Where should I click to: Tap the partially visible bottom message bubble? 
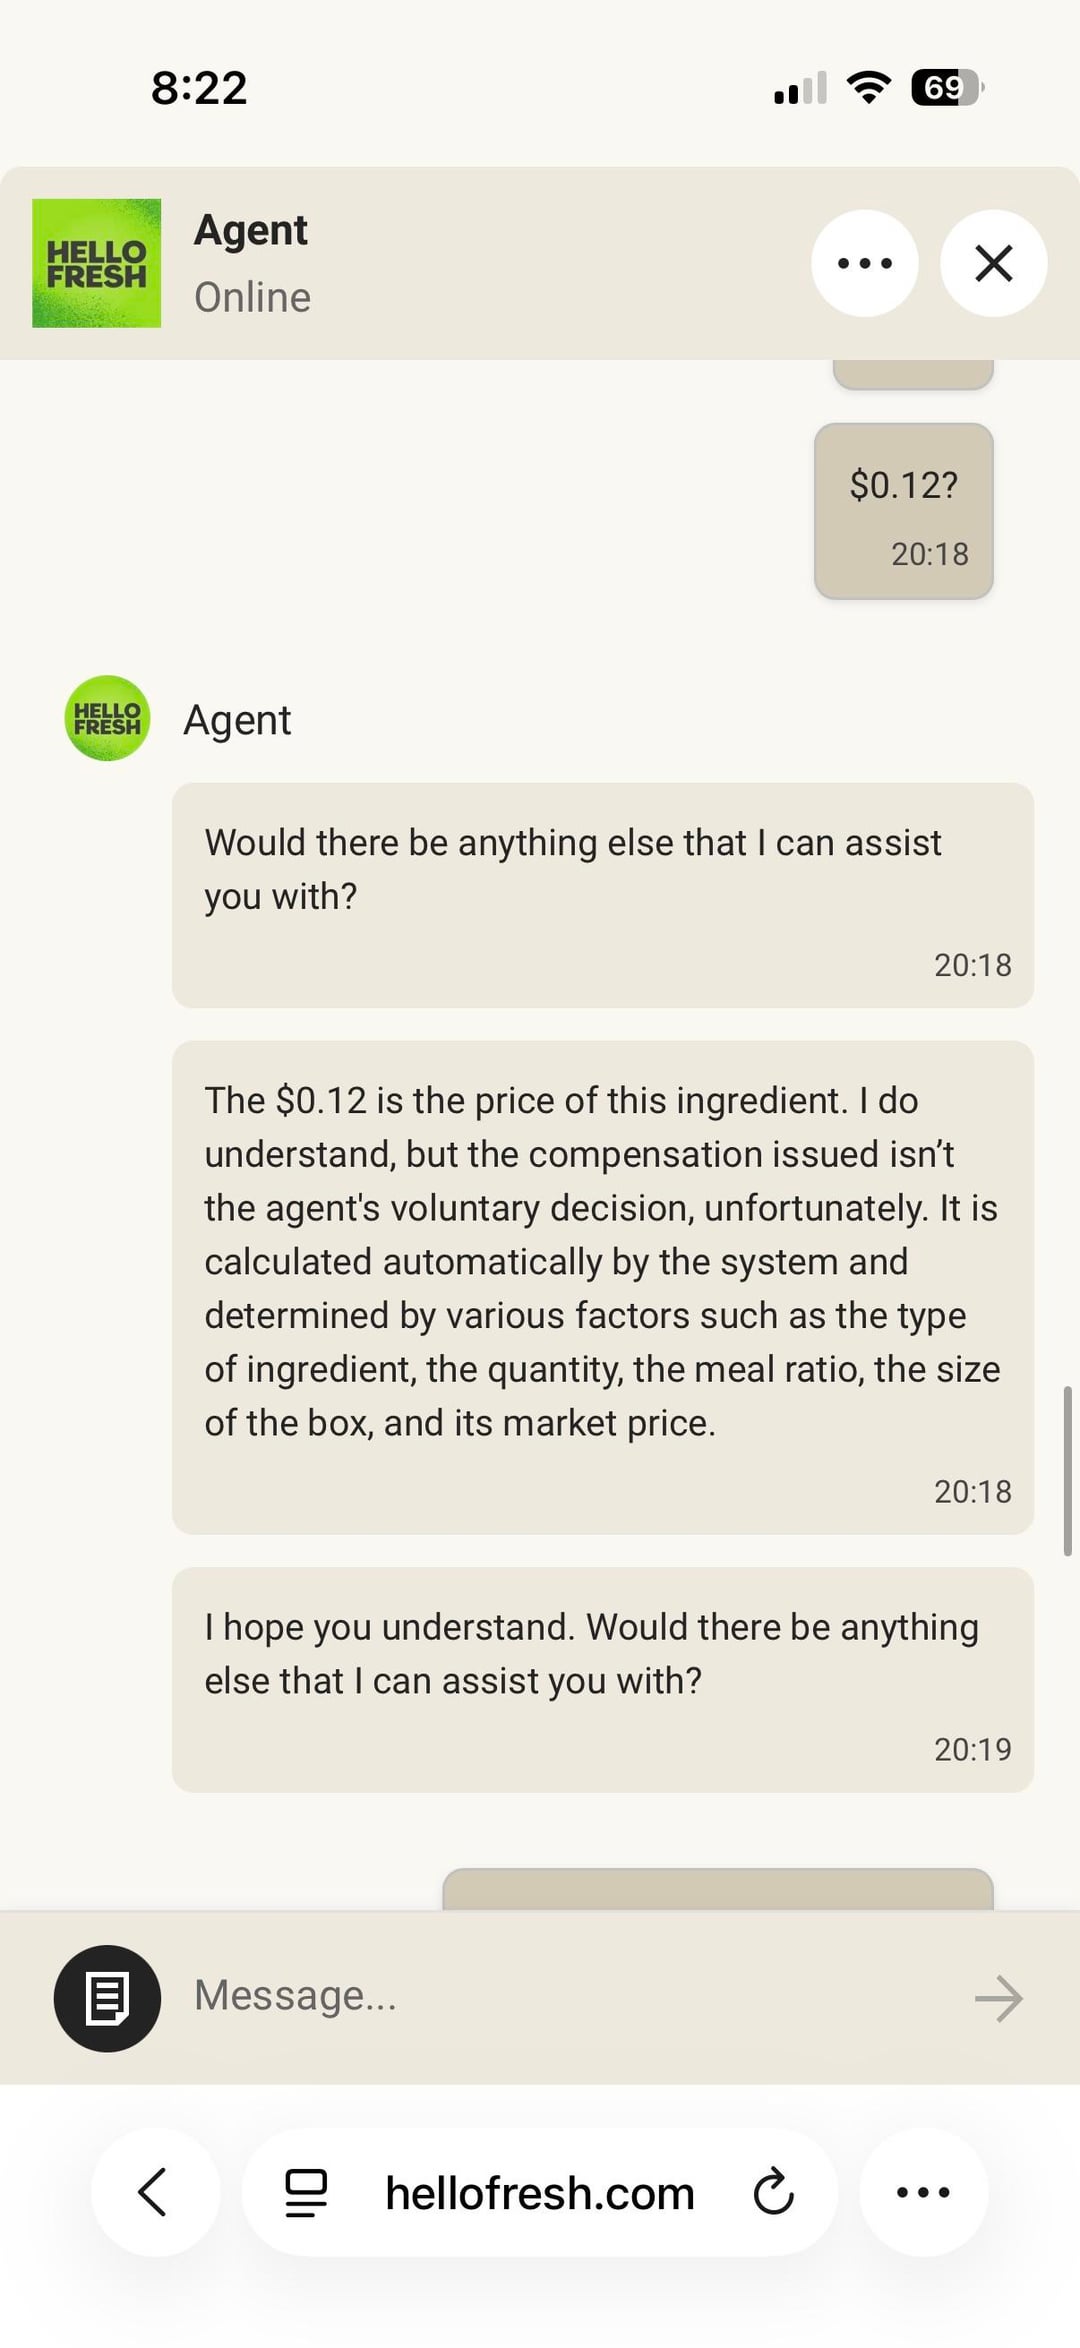[717, 1889]
